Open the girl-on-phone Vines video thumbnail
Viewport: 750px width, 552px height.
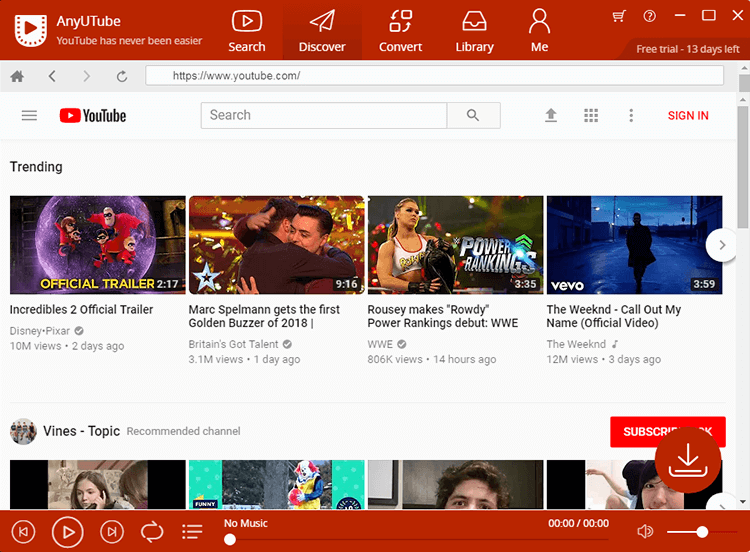pyautogui.click(x=98, y=484)
